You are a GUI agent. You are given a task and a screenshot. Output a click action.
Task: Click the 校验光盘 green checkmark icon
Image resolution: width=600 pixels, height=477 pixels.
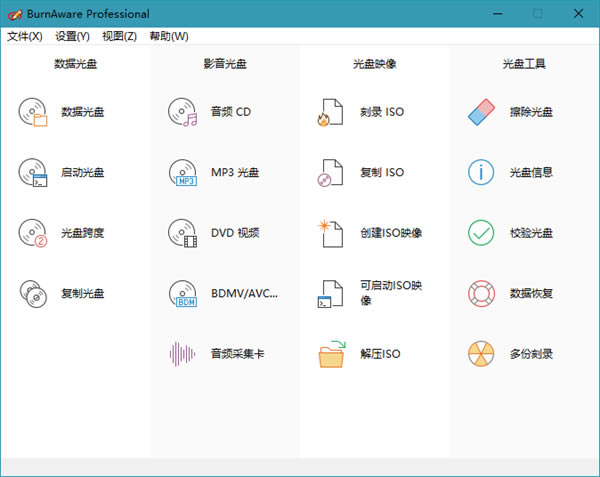click(481, 233)
